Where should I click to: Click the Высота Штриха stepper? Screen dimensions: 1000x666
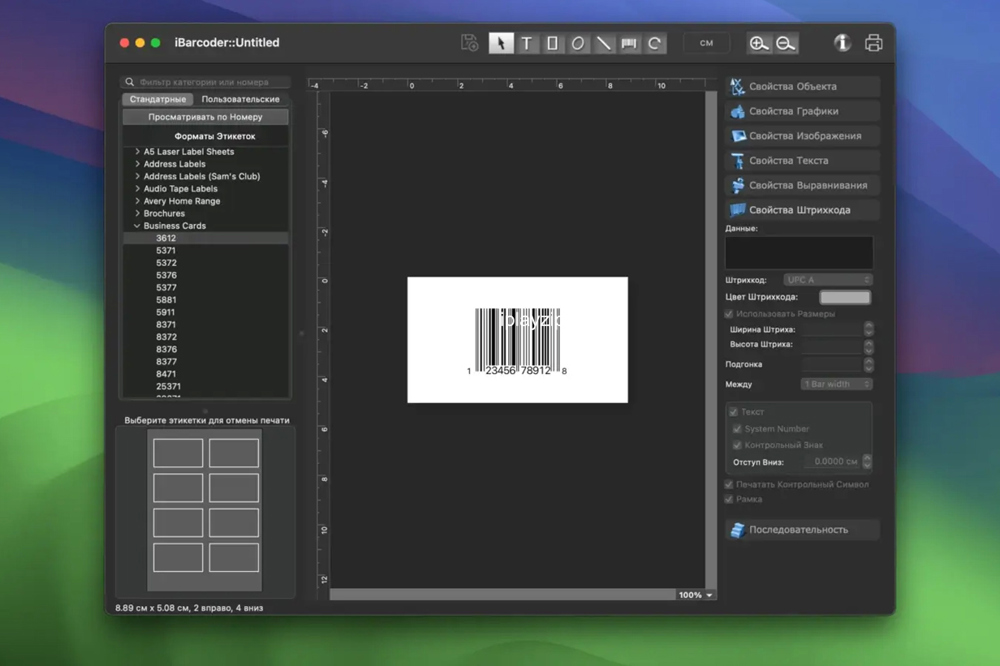point(869,347)
